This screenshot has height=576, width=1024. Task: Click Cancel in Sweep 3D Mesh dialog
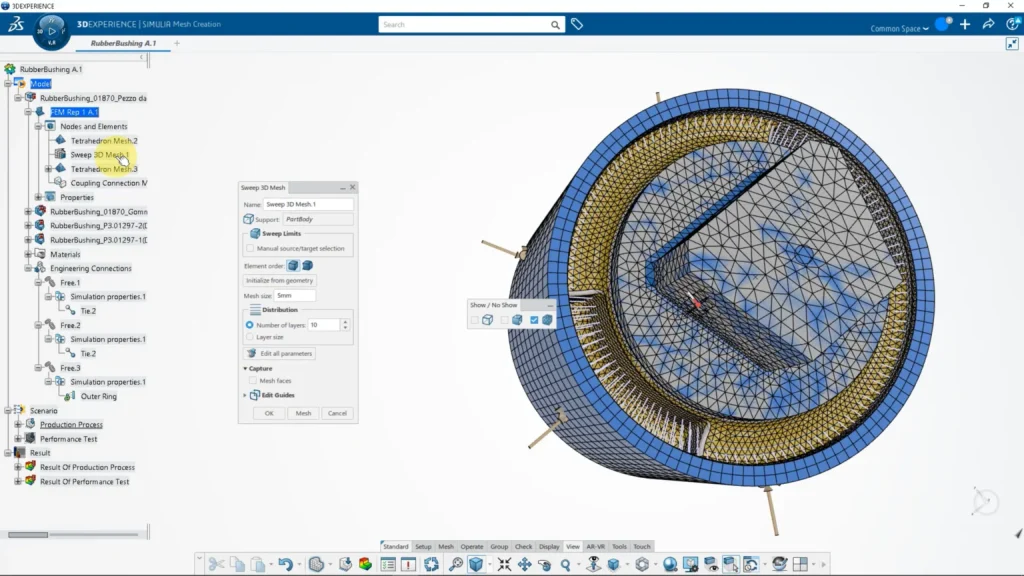[x=337, y=413]
